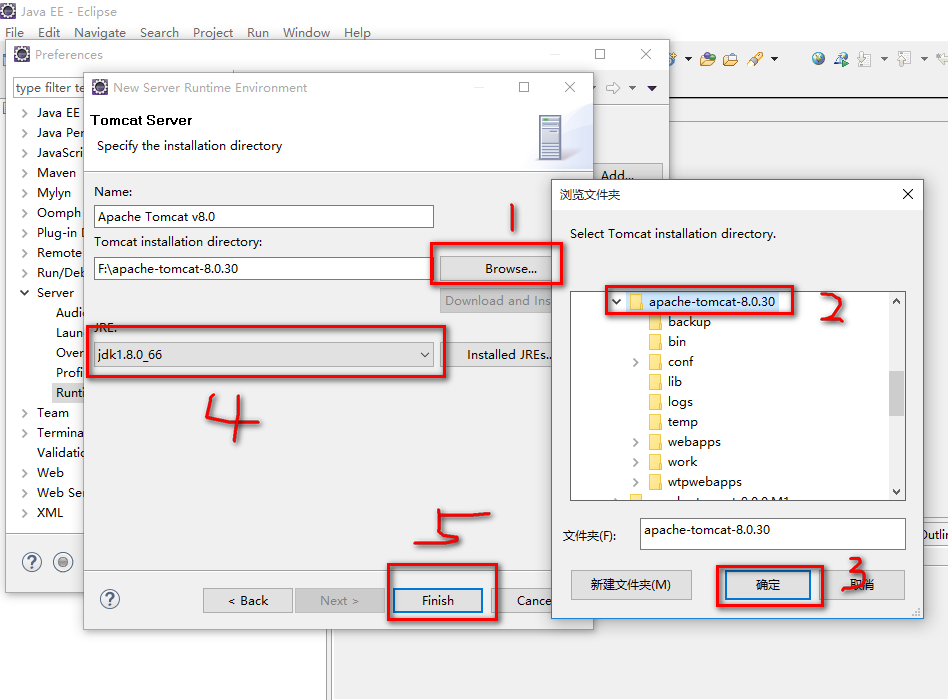Open the Navigate menu
The height and width of the screenshot is (700, 948).
point(100,33)
